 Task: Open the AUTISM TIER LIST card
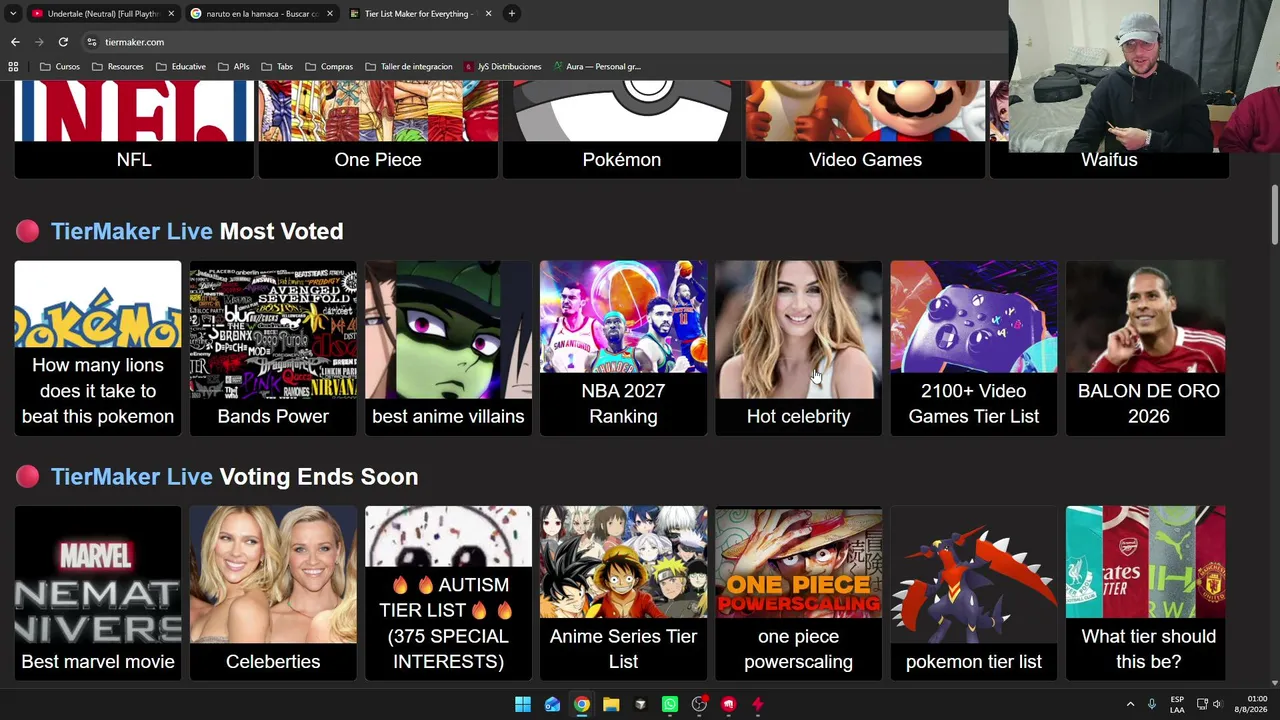448,593
